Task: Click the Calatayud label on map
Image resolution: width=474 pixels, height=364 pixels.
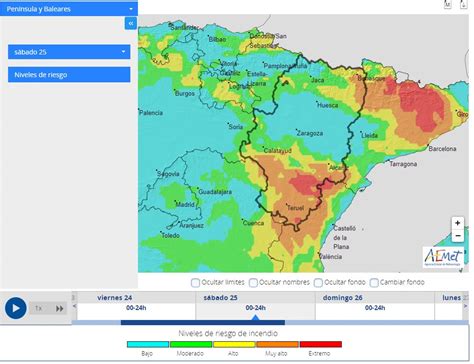Action: (x=278, y=151)
